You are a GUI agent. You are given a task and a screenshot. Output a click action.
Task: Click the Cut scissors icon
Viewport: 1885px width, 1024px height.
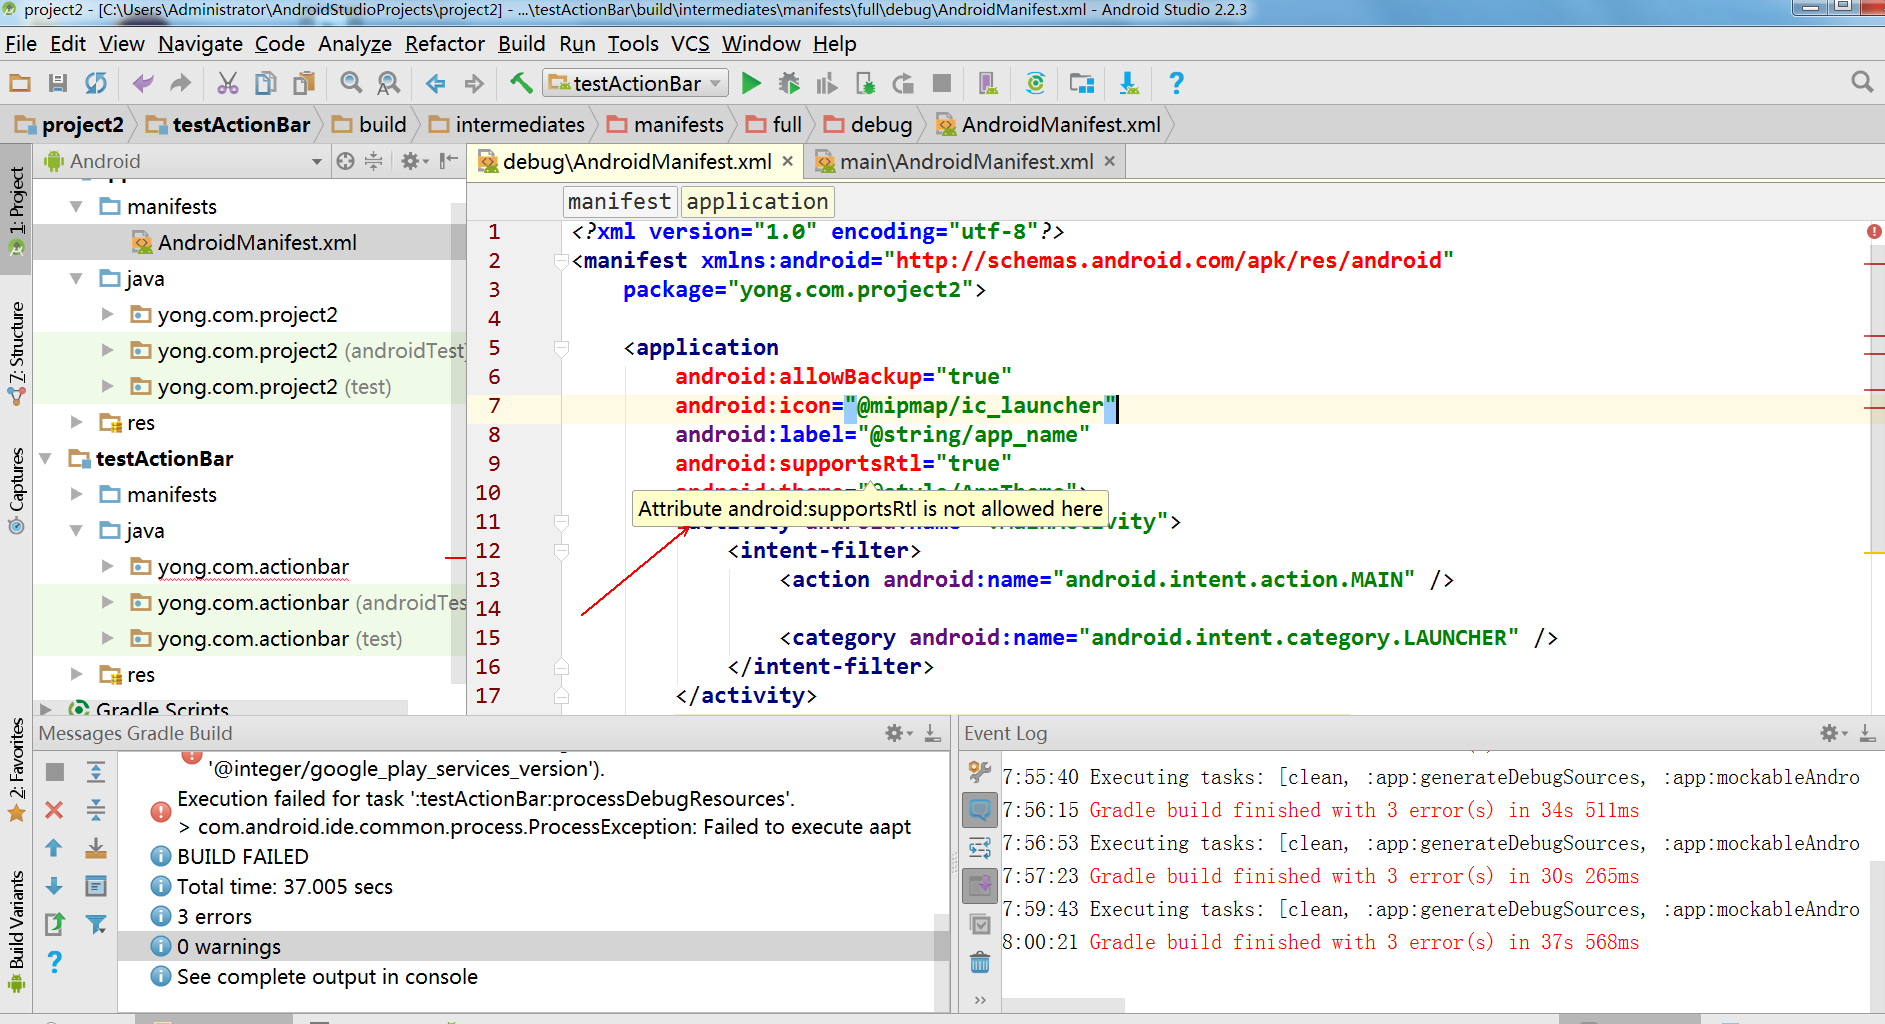[228, 83]
